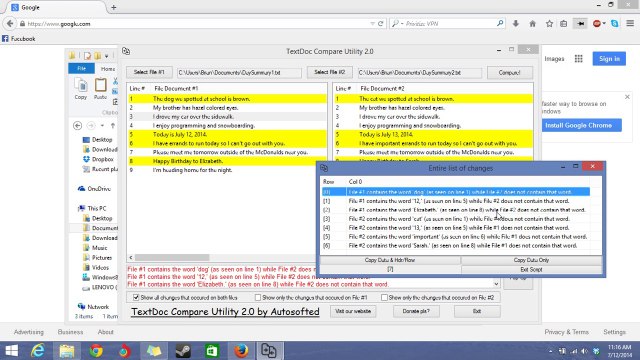
Task: Click the Donate pls? button
Action: 416,311
